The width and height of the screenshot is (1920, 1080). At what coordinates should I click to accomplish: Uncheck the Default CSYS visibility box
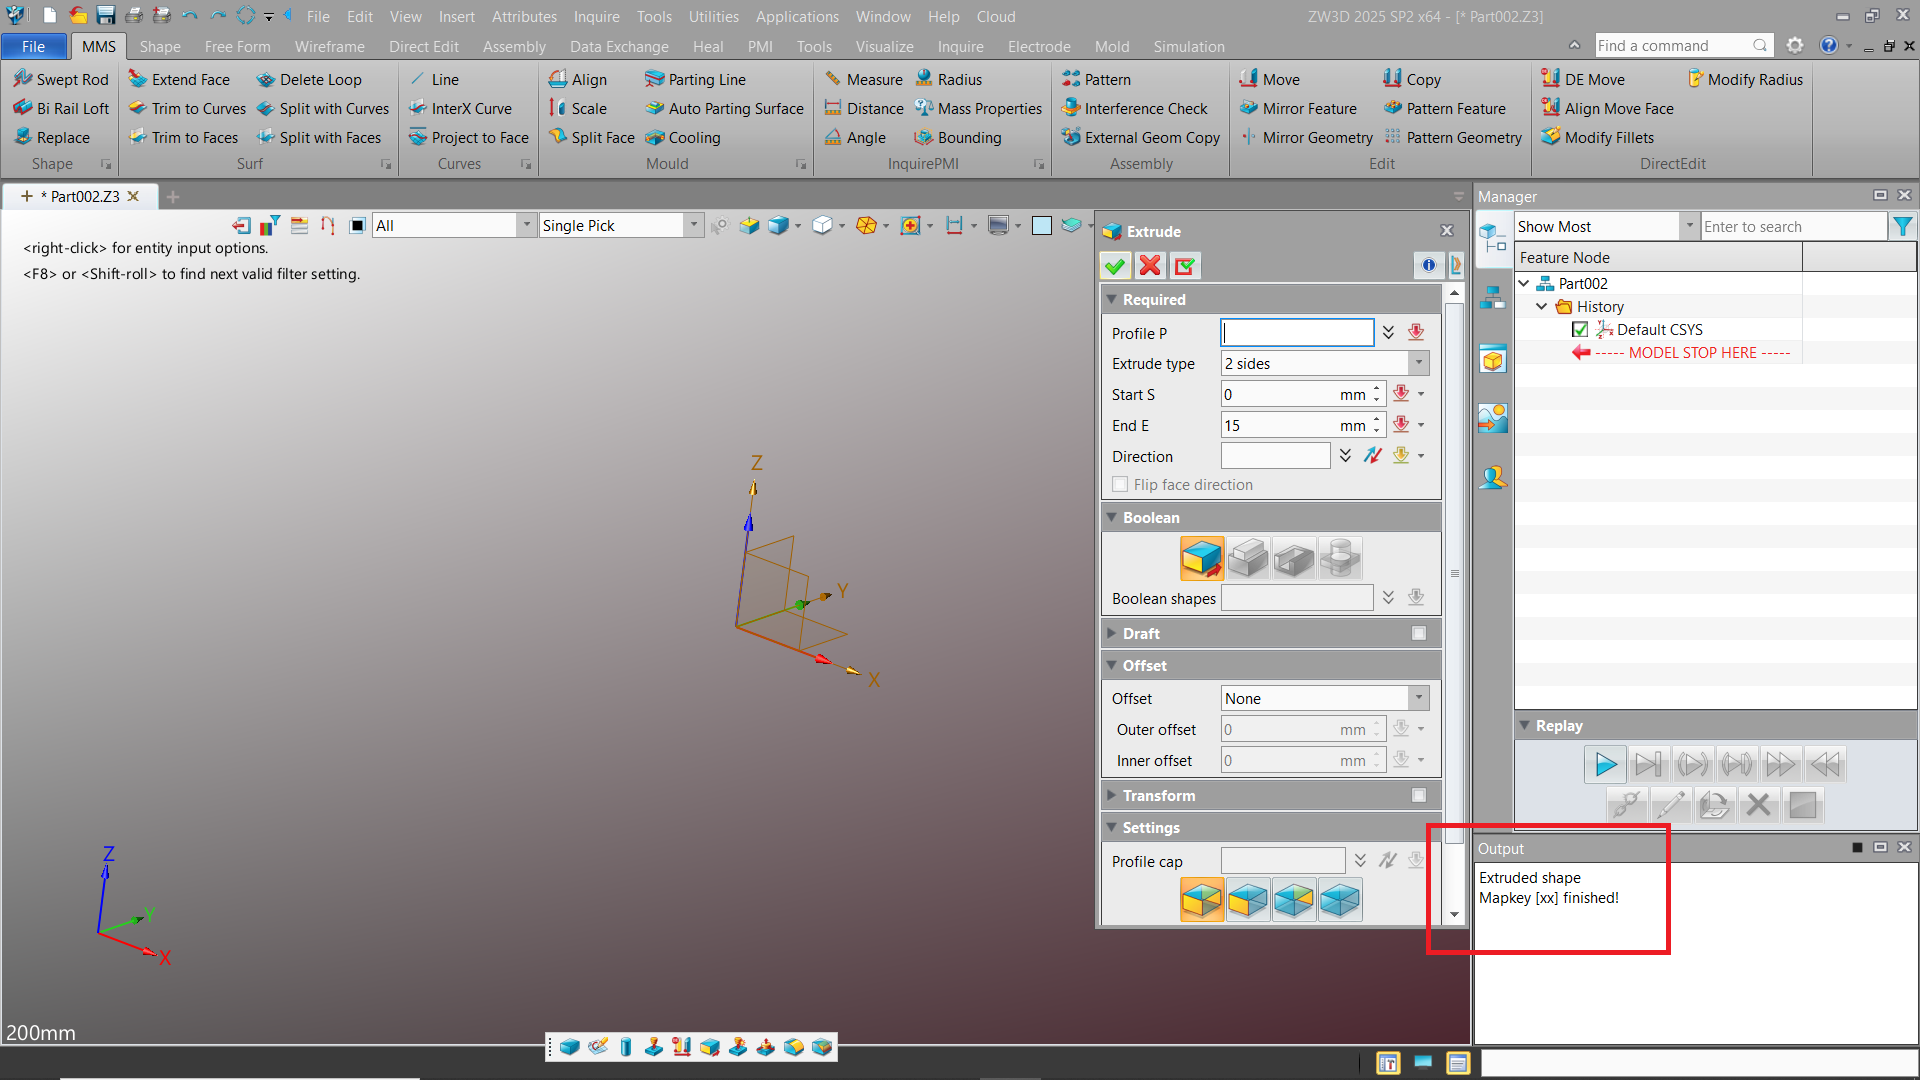click(1580, 329)
